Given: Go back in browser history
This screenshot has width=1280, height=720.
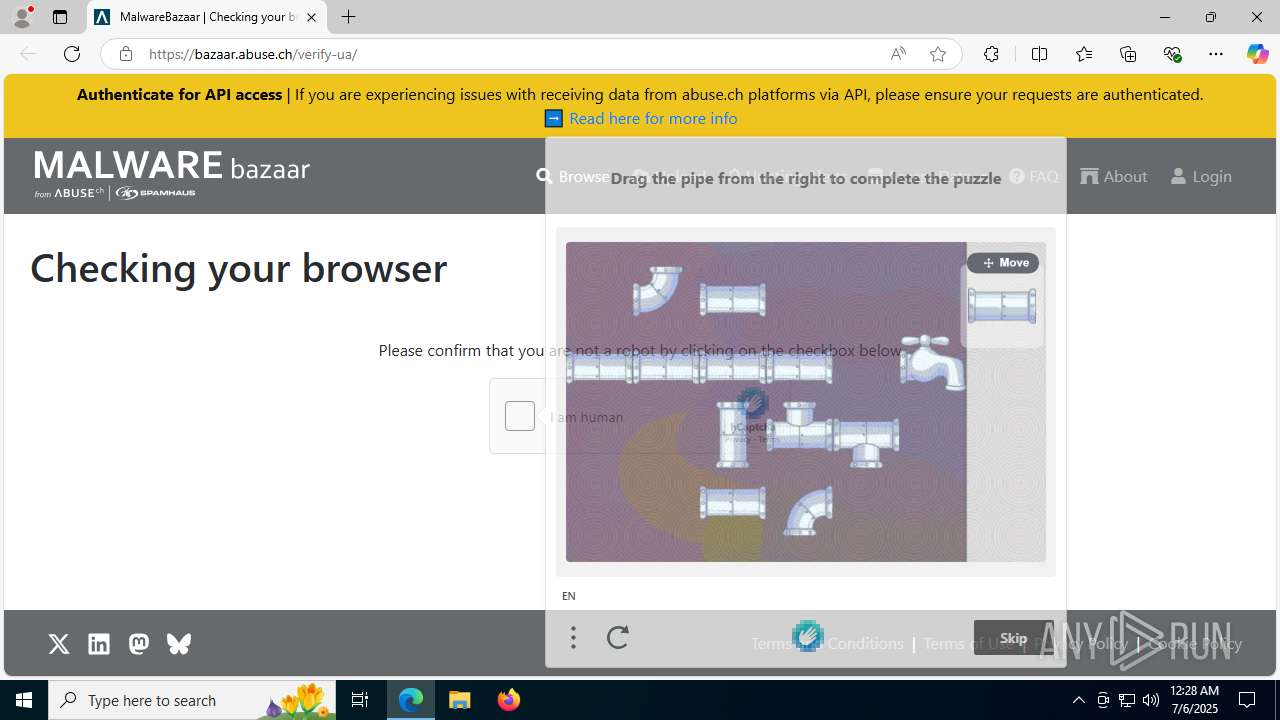Looking at the screenshot, I should (28, 54).
